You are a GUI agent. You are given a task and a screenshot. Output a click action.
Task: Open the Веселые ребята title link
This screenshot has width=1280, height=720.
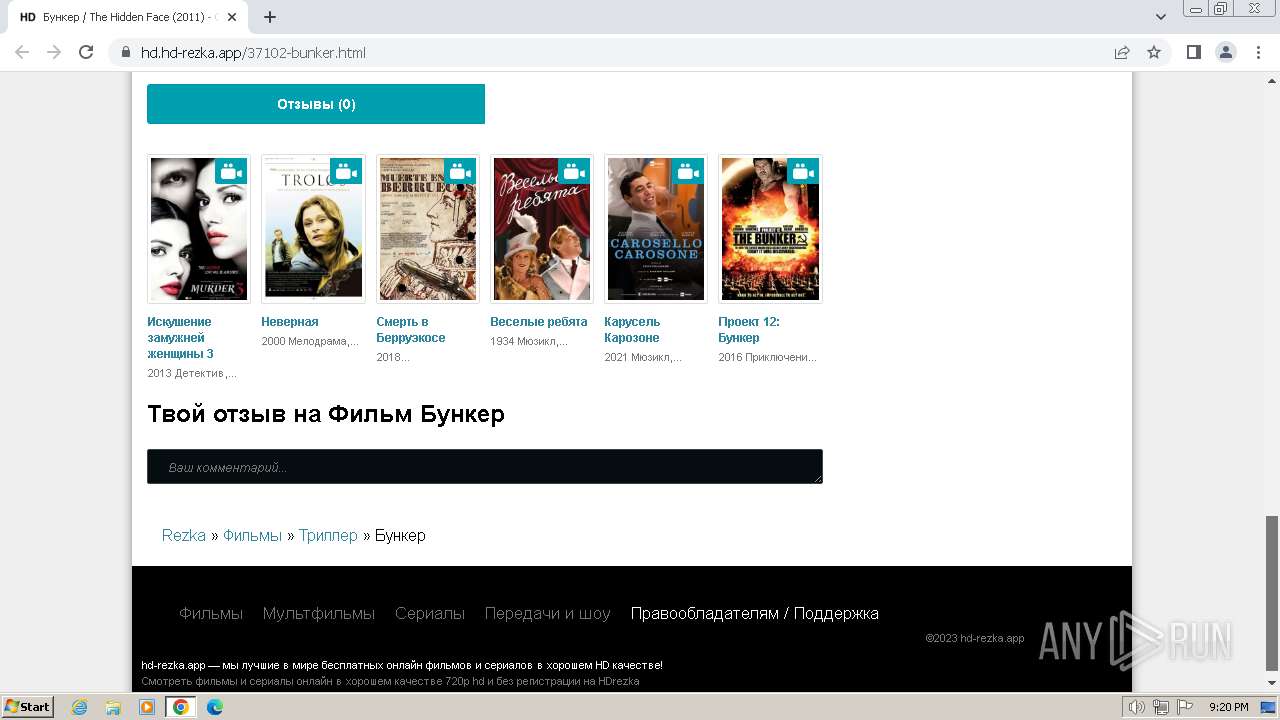(x=539, y=322)
